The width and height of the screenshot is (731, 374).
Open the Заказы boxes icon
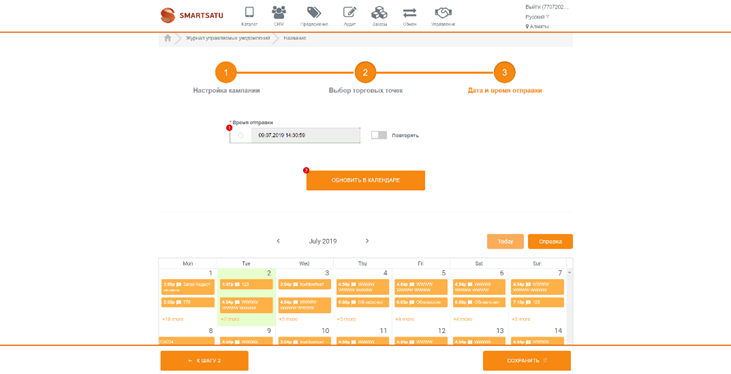tap(379, 12)
